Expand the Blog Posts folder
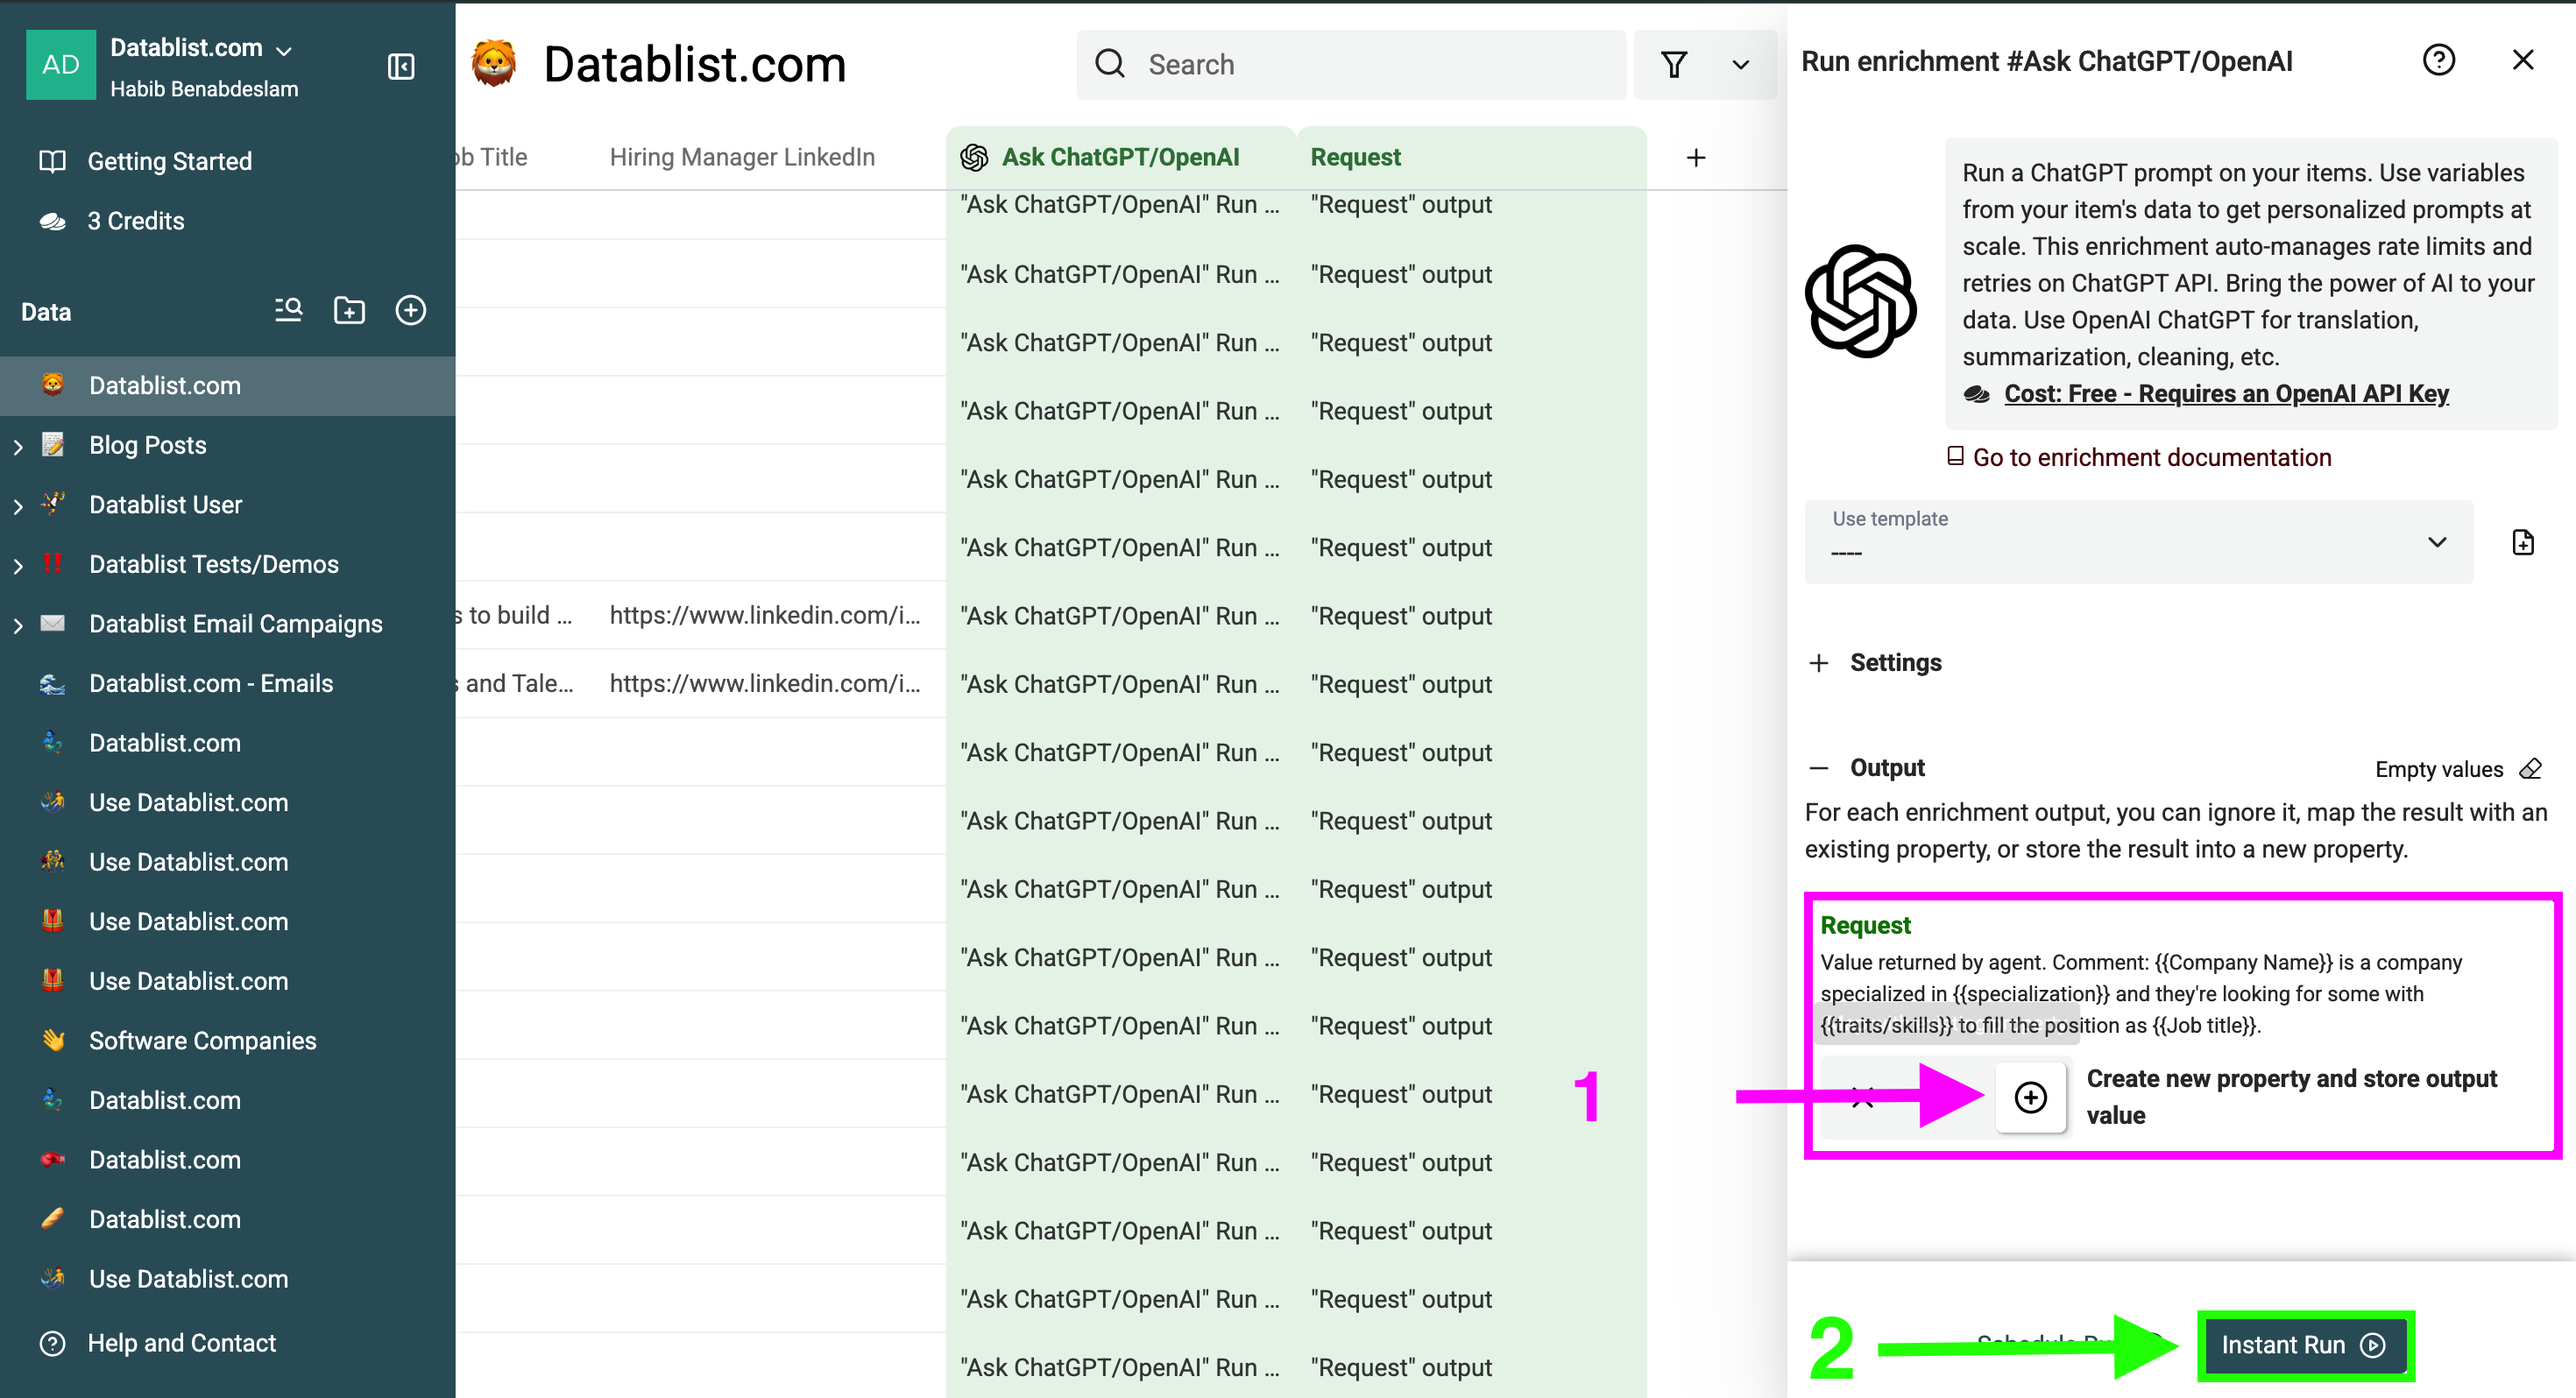This screenshot has width=2576, height=1398. coord(18,447)
